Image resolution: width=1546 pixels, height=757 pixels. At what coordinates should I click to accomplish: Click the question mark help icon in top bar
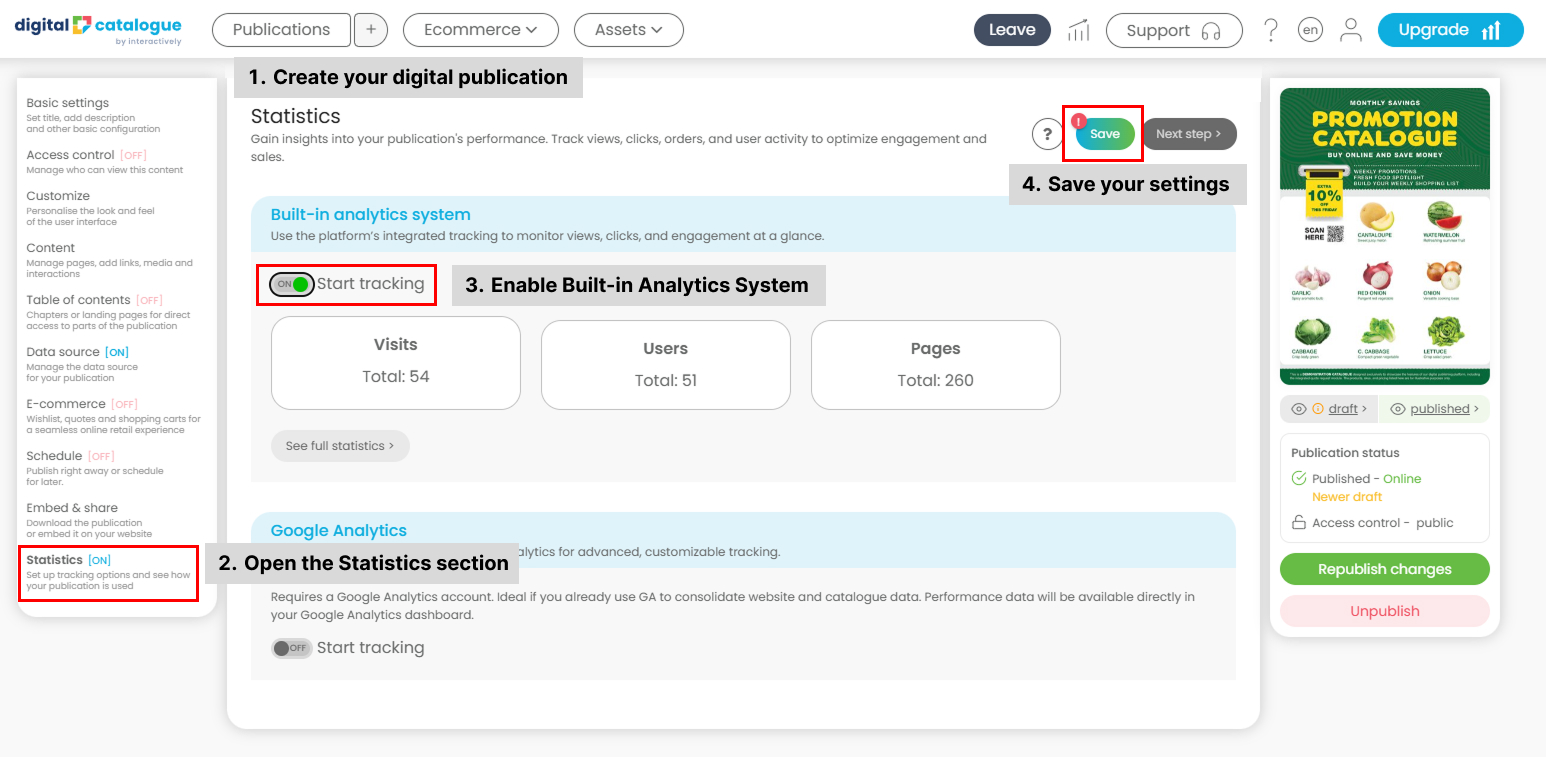[x=1271, y=30]
